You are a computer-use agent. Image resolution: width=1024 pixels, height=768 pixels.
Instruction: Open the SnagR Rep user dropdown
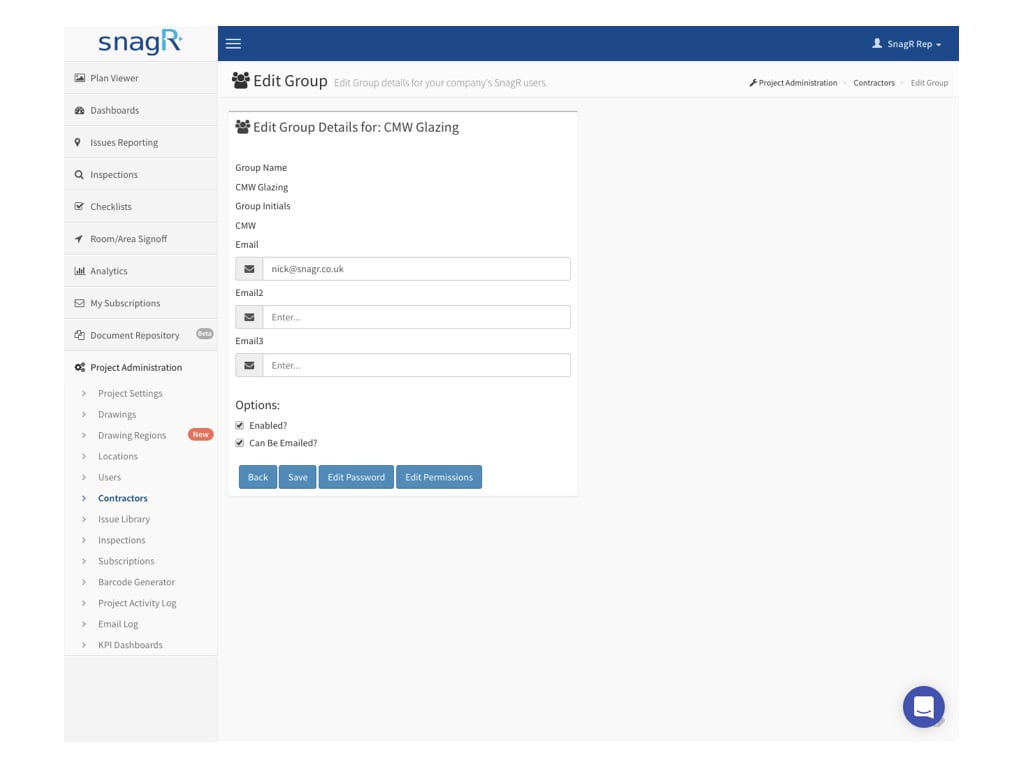click(x=906, y=44)
